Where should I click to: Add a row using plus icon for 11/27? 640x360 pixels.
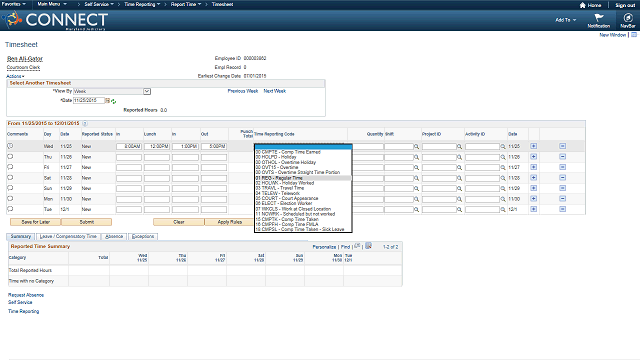(533, 167)
